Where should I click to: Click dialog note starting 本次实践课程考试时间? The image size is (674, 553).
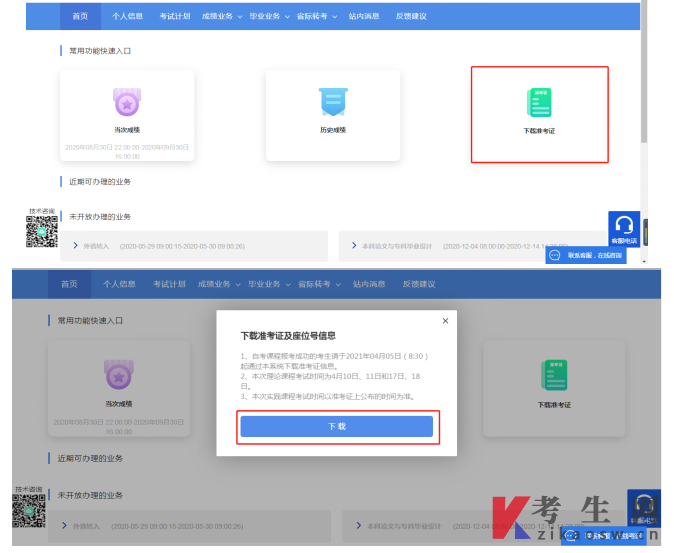pos(329,396)
